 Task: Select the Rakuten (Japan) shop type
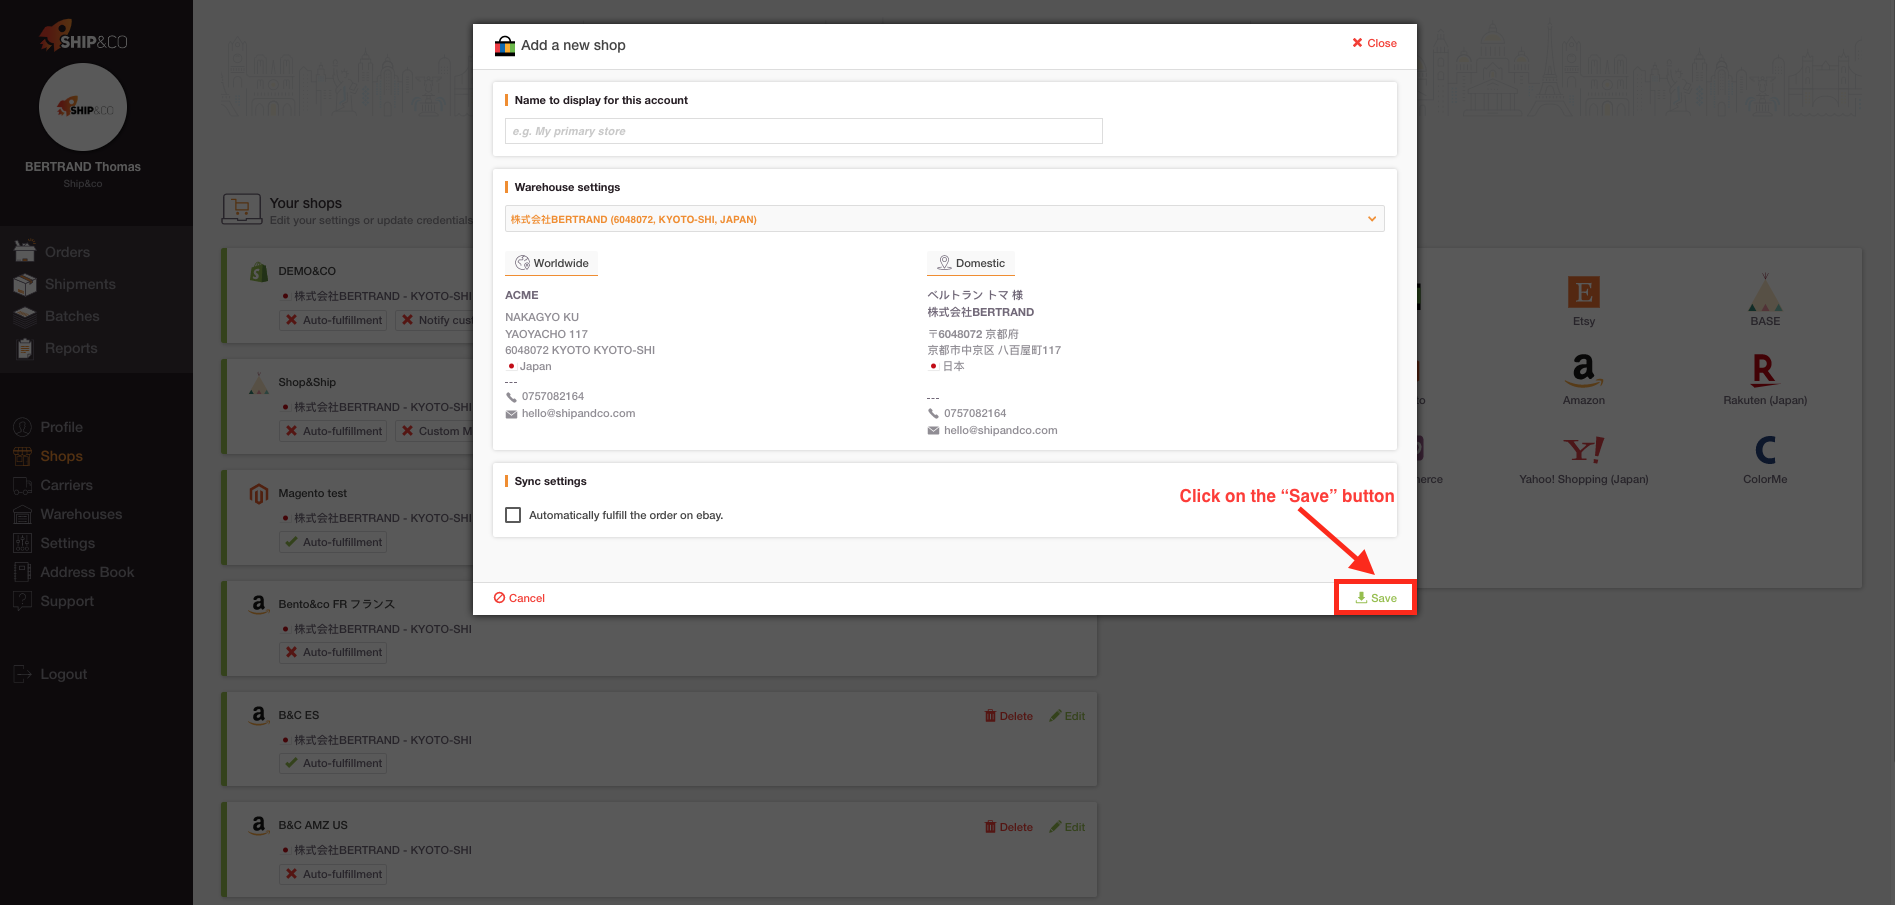point(1765,379)
